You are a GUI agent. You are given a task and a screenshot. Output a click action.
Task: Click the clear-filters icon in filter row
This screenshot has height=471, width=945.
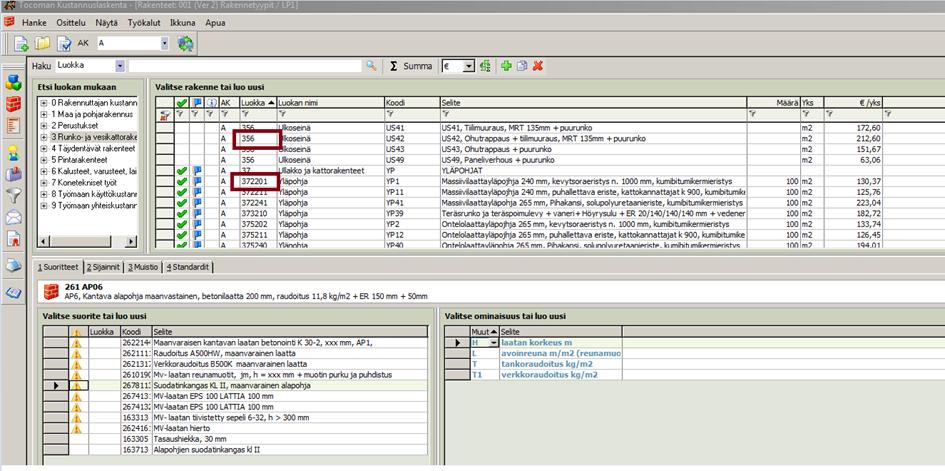(x=164, y=114)
